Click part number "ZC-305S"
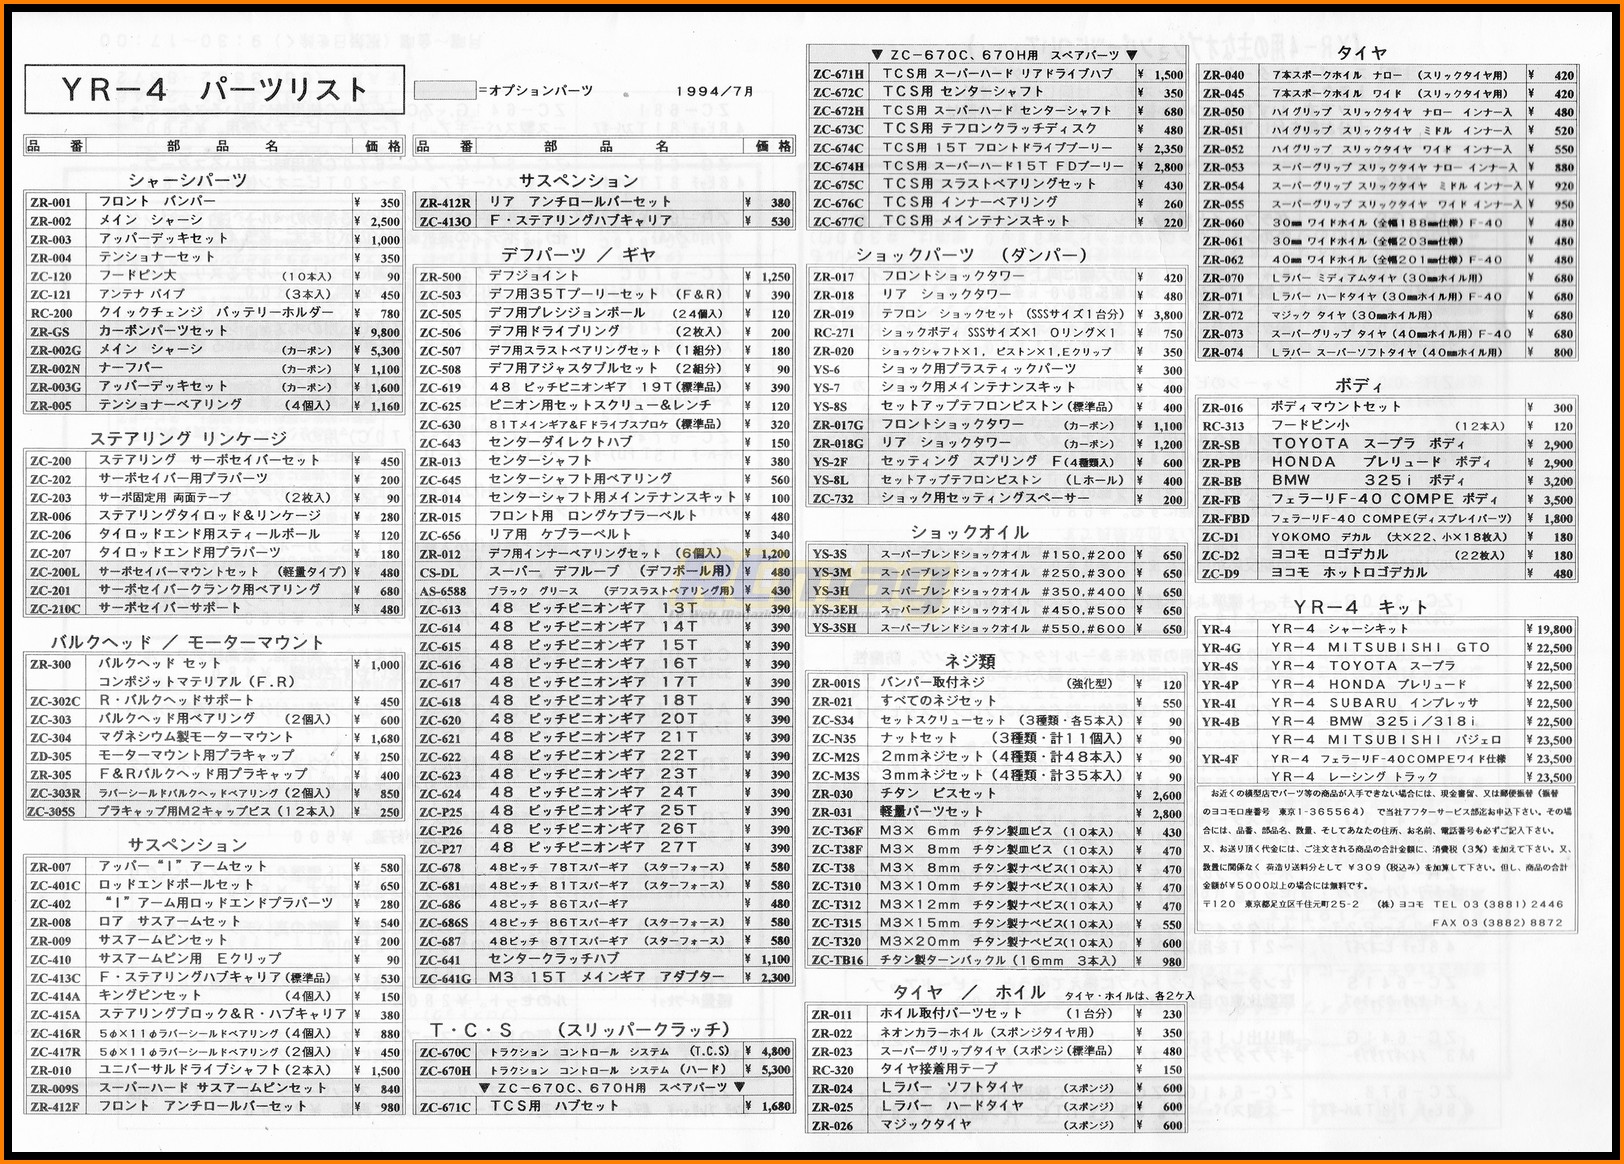This screenshot has width=1624, height=1164. click(53, 812)
